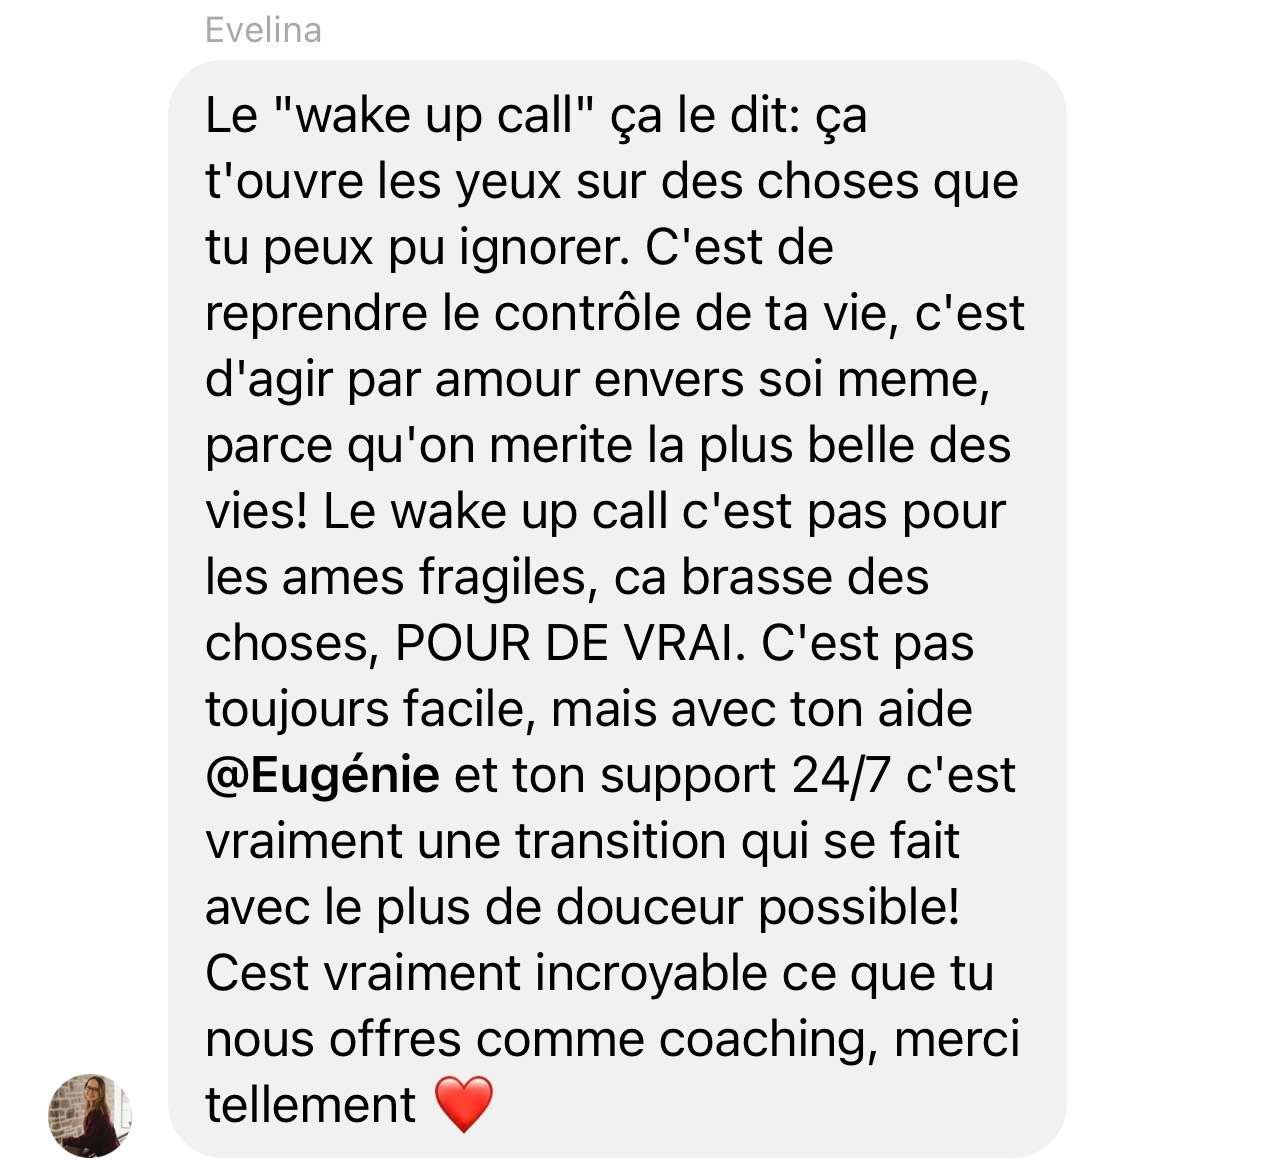Screen dimensions: 1284x1166
Task: Click the word transition in the message
Action: tap(620, 841)
